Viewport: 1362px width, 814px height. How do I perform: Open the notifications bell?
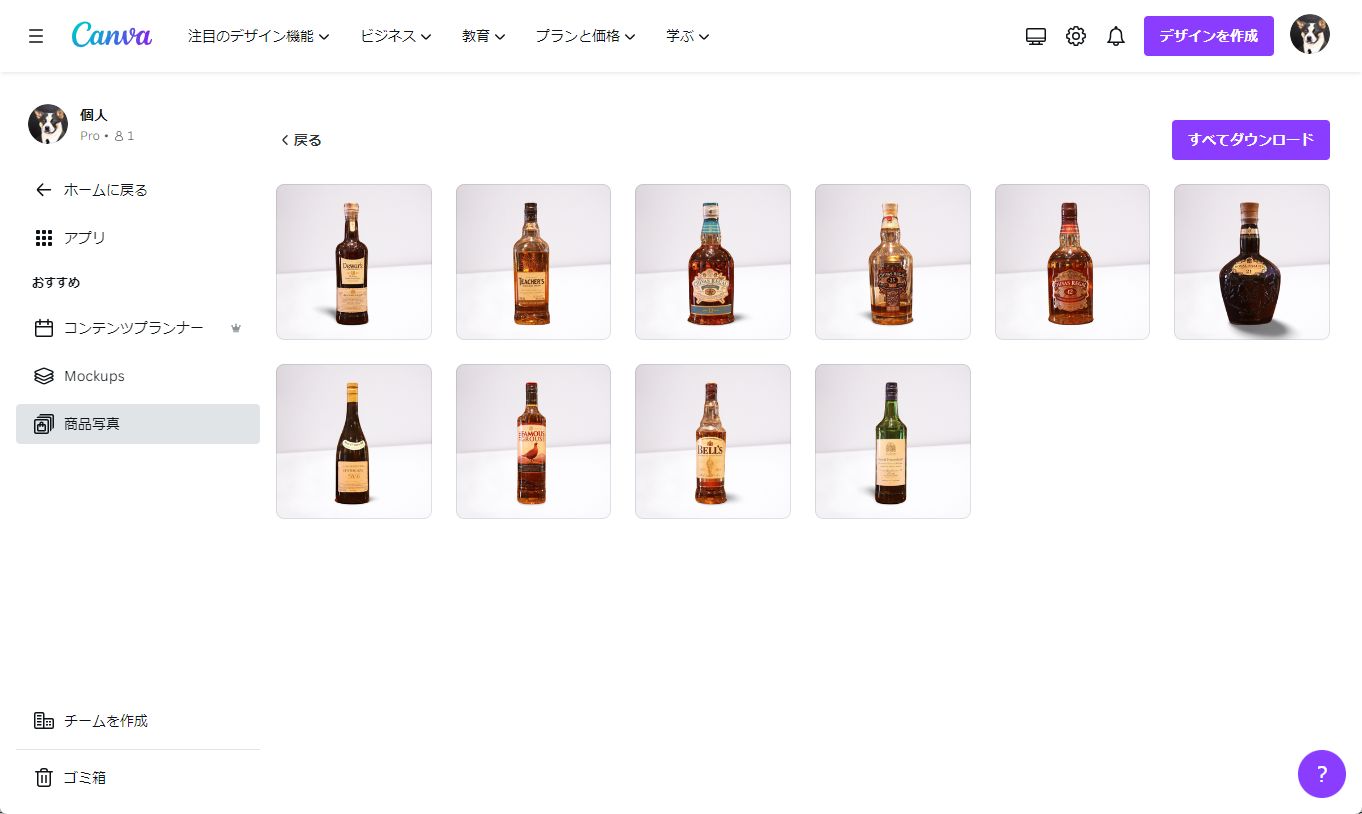tap(1116, 36)
